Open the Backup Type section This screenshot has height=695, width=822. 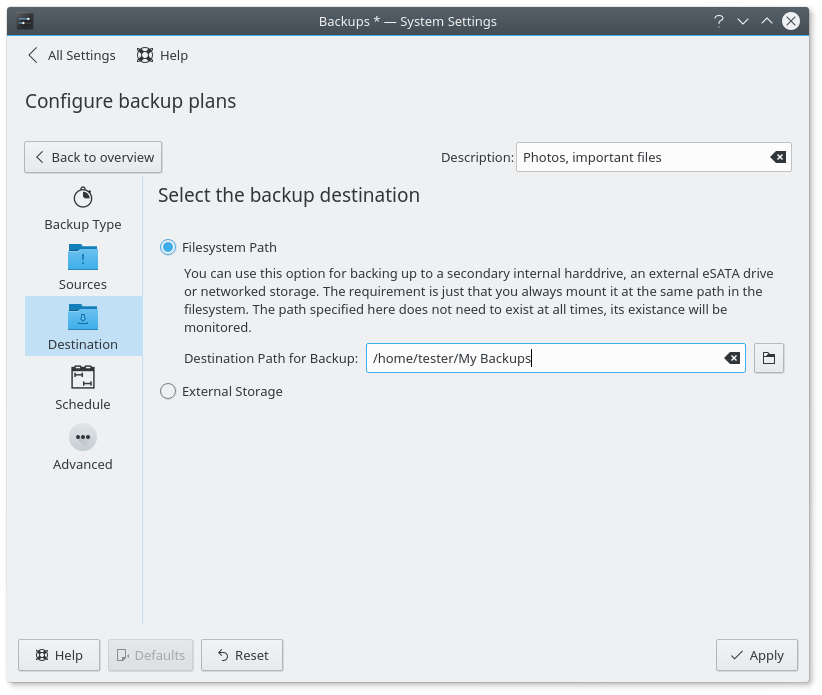click(83, 209)
